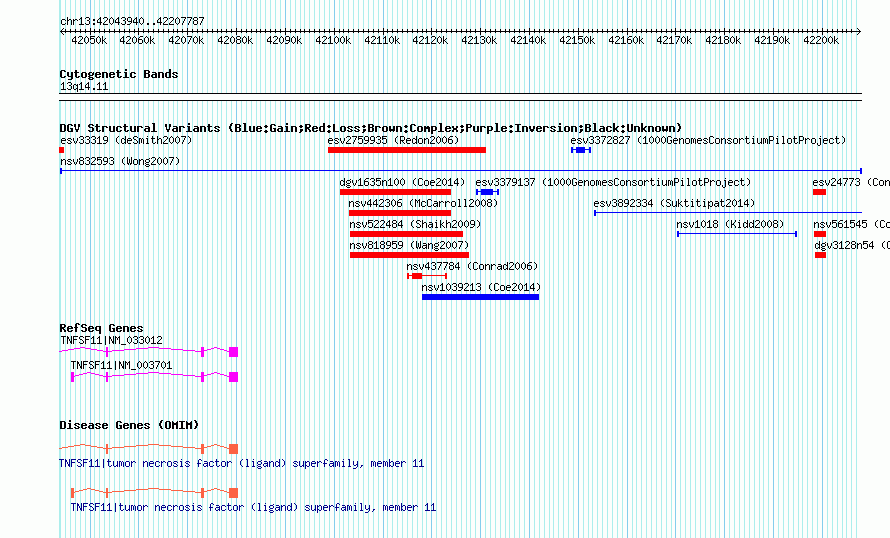Select the nsv1018 blue span line
The width and height of the screenshot is (890, 538).
737,234
